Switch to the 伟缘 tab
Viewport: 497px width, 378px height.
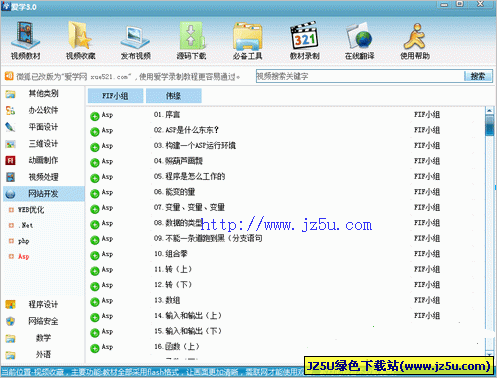pos(174,96)
